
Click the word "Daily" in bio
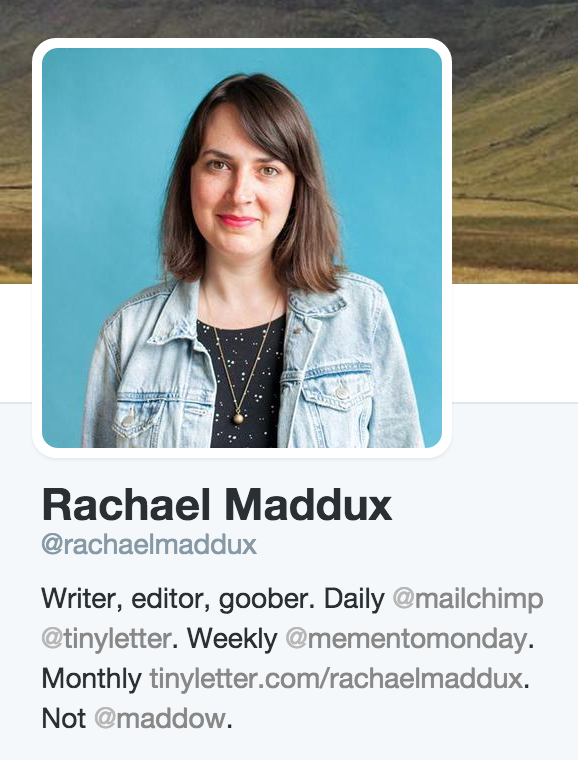(x=354, y=599)
